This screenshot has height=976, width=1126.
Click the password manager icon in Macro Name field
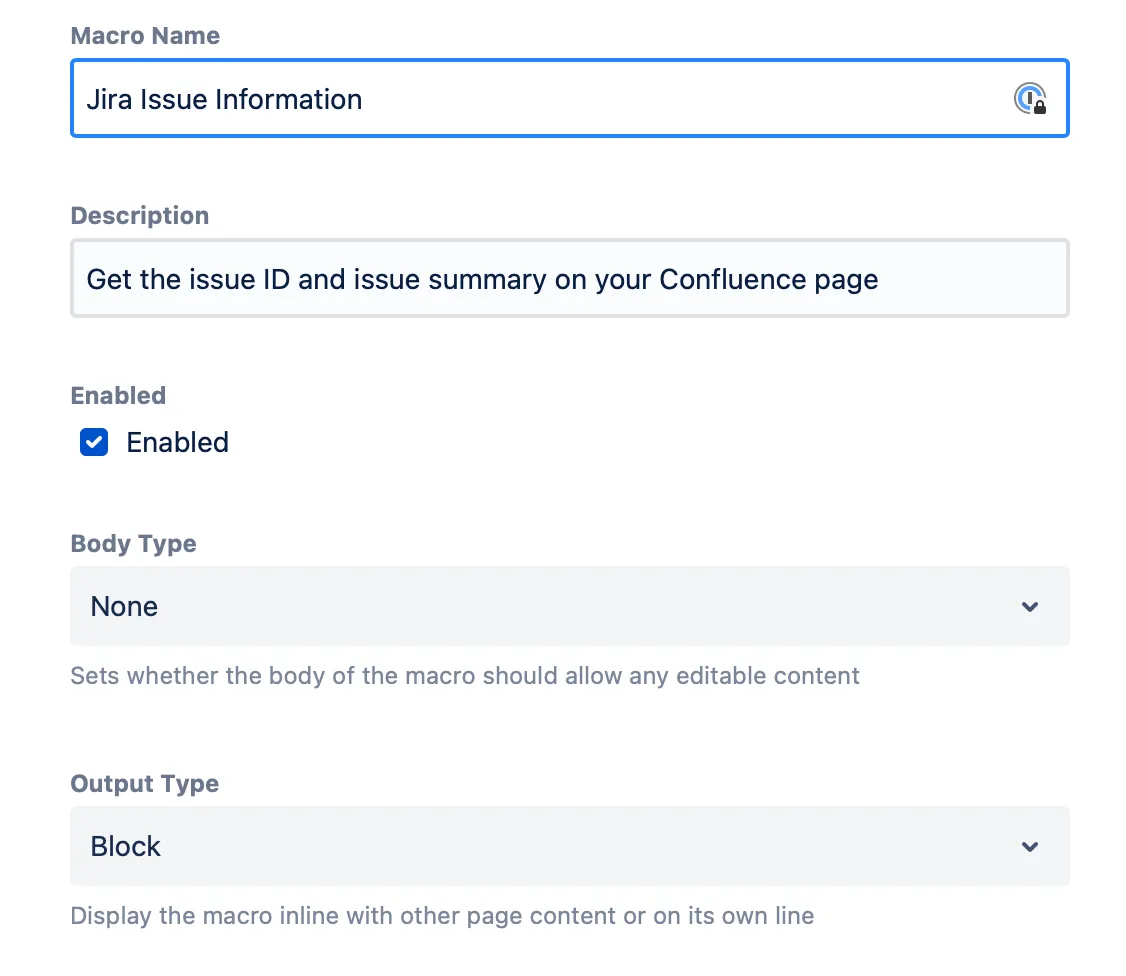(1030, 98)
